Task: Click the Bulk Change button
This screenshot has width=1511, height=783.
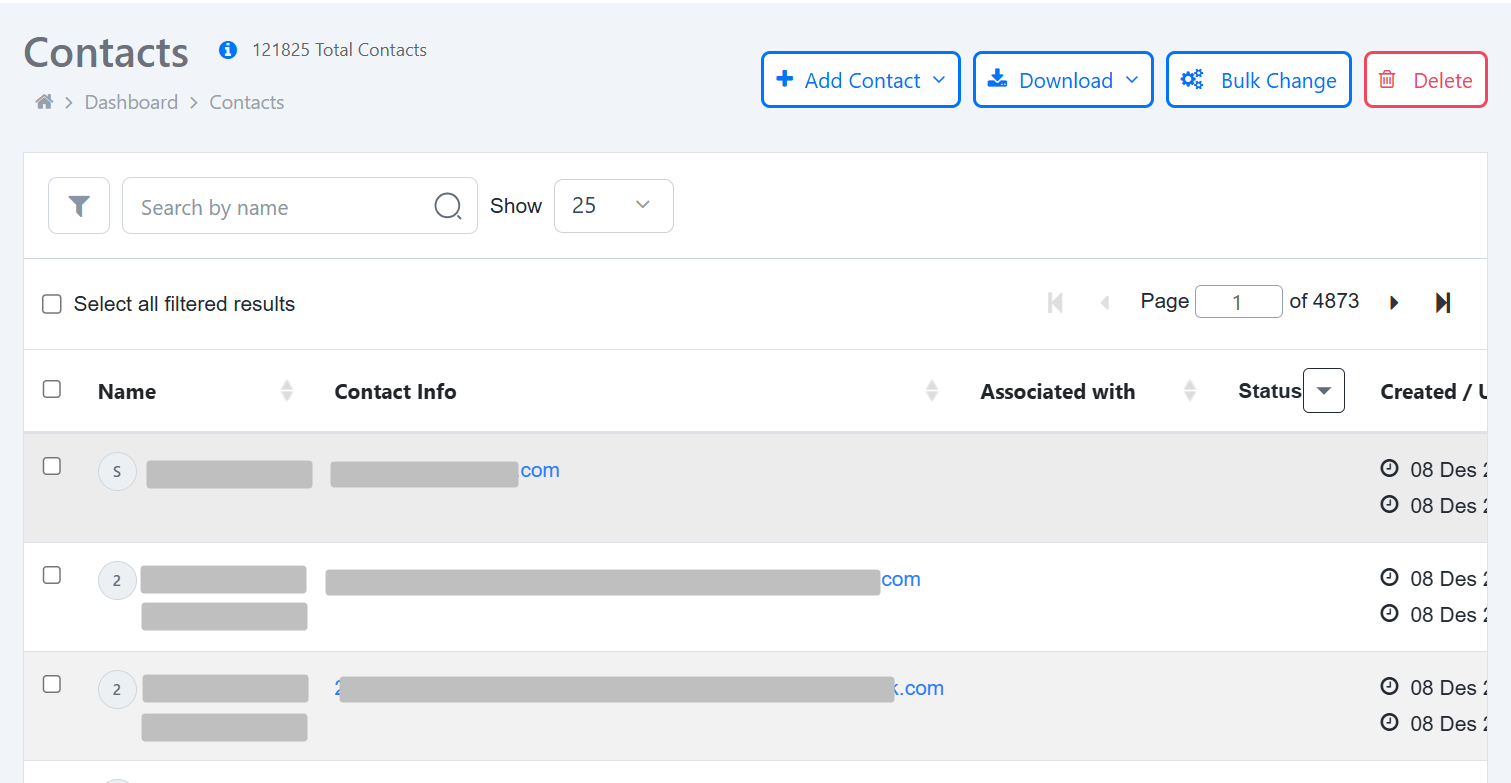Action: point(1258,80)
